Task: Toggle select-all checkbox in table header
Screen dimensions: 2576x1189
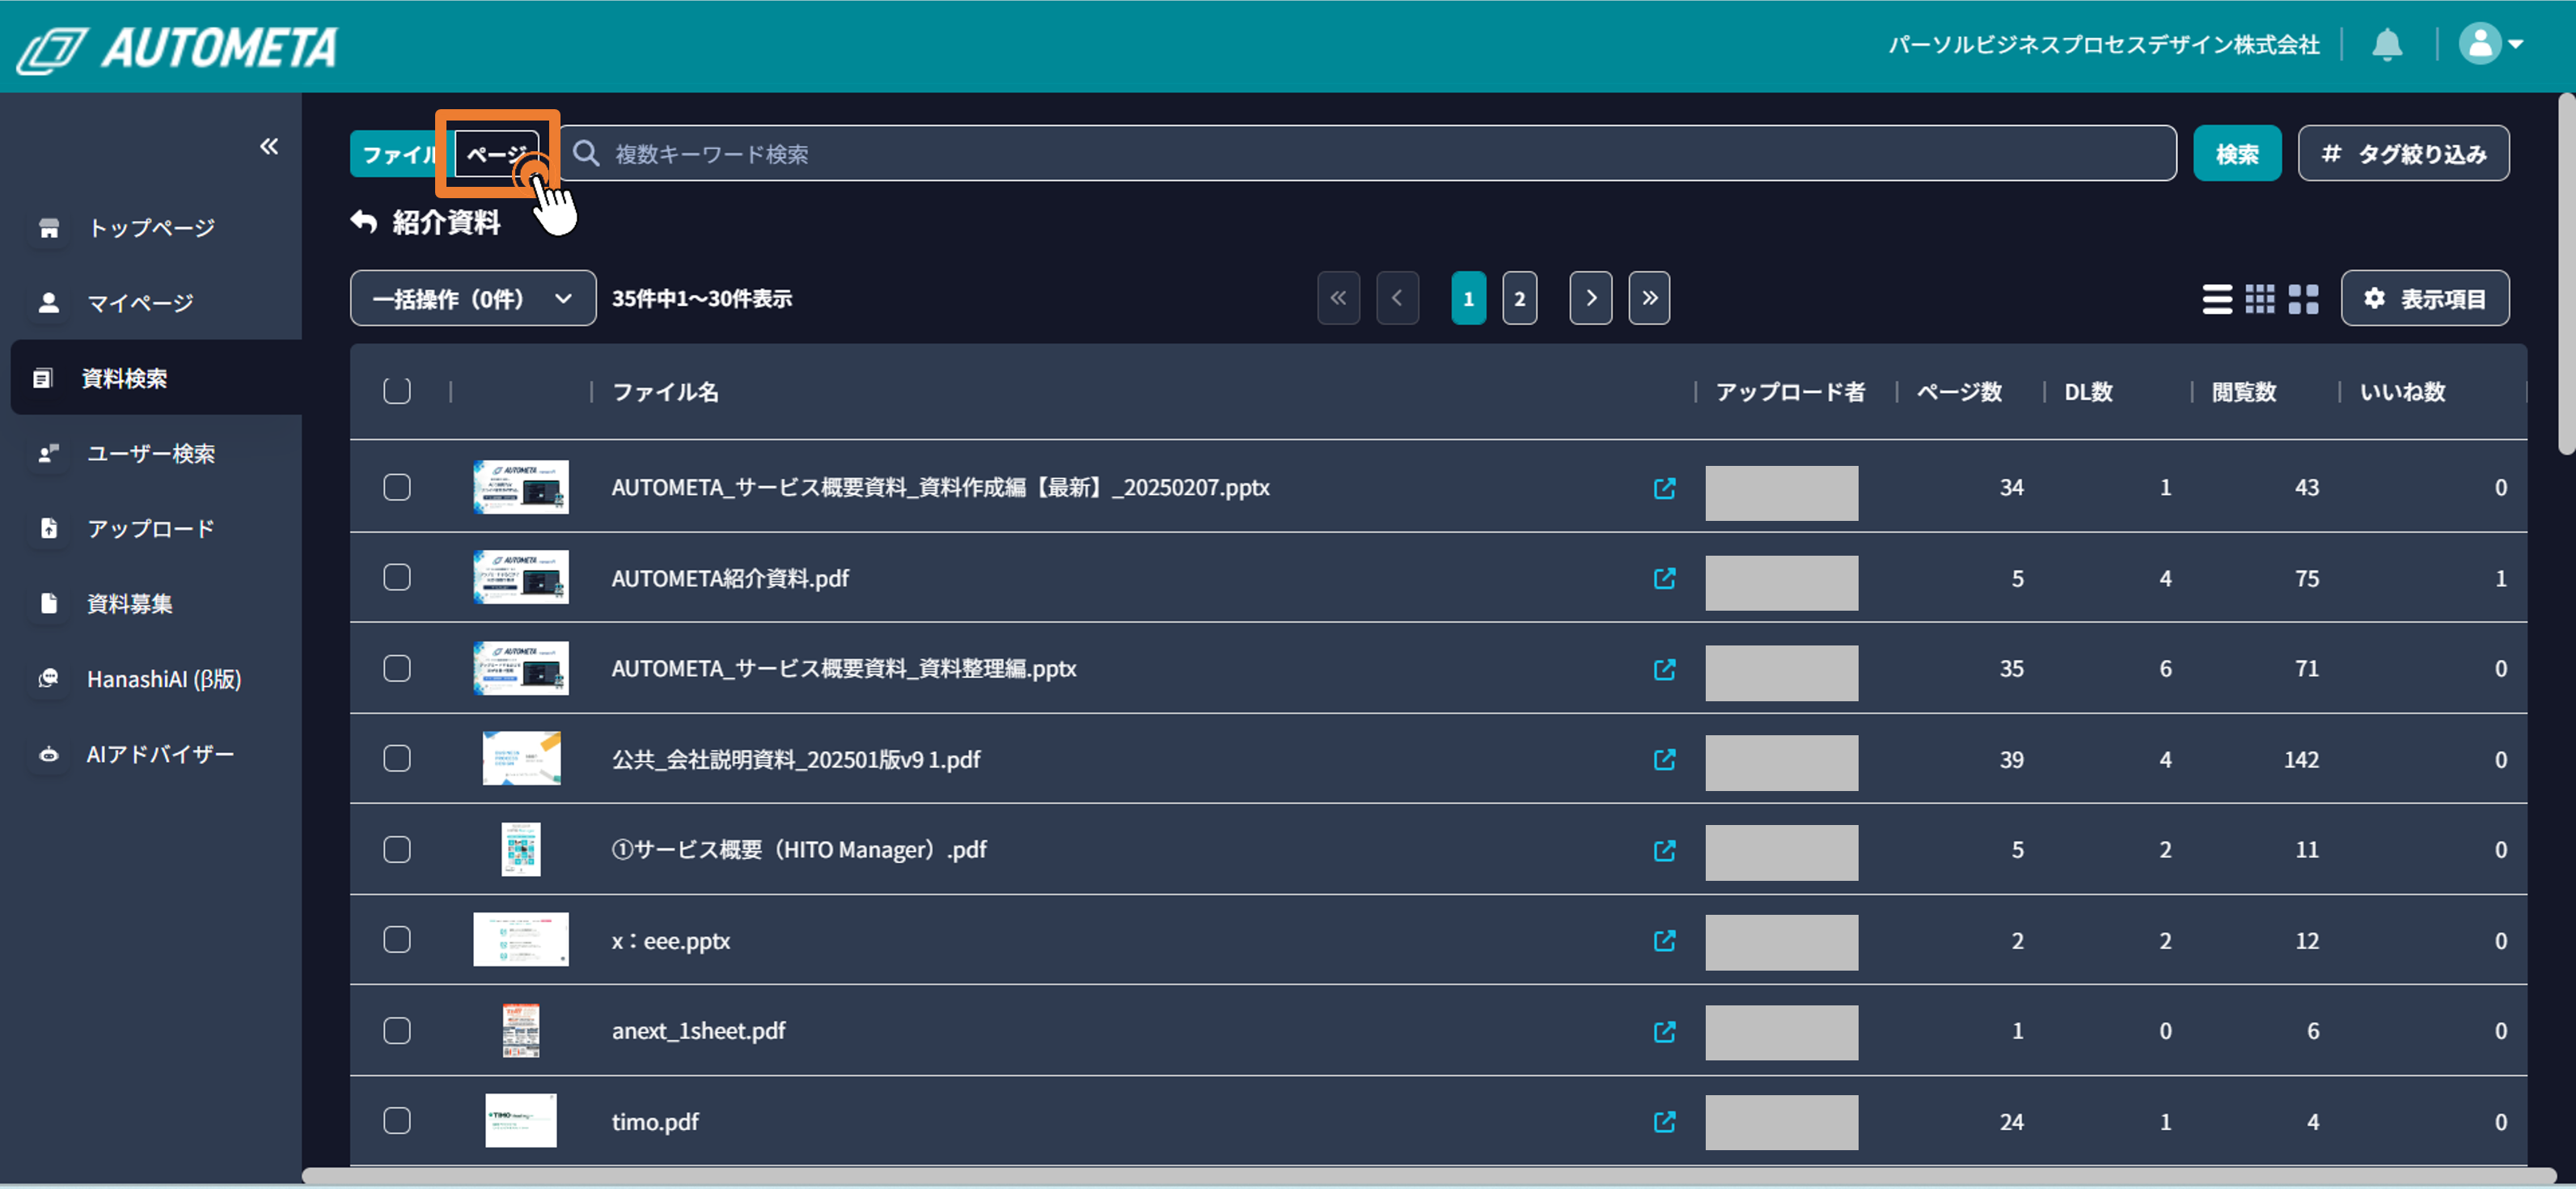Action: pyautogui.click(x=397, y=391)
